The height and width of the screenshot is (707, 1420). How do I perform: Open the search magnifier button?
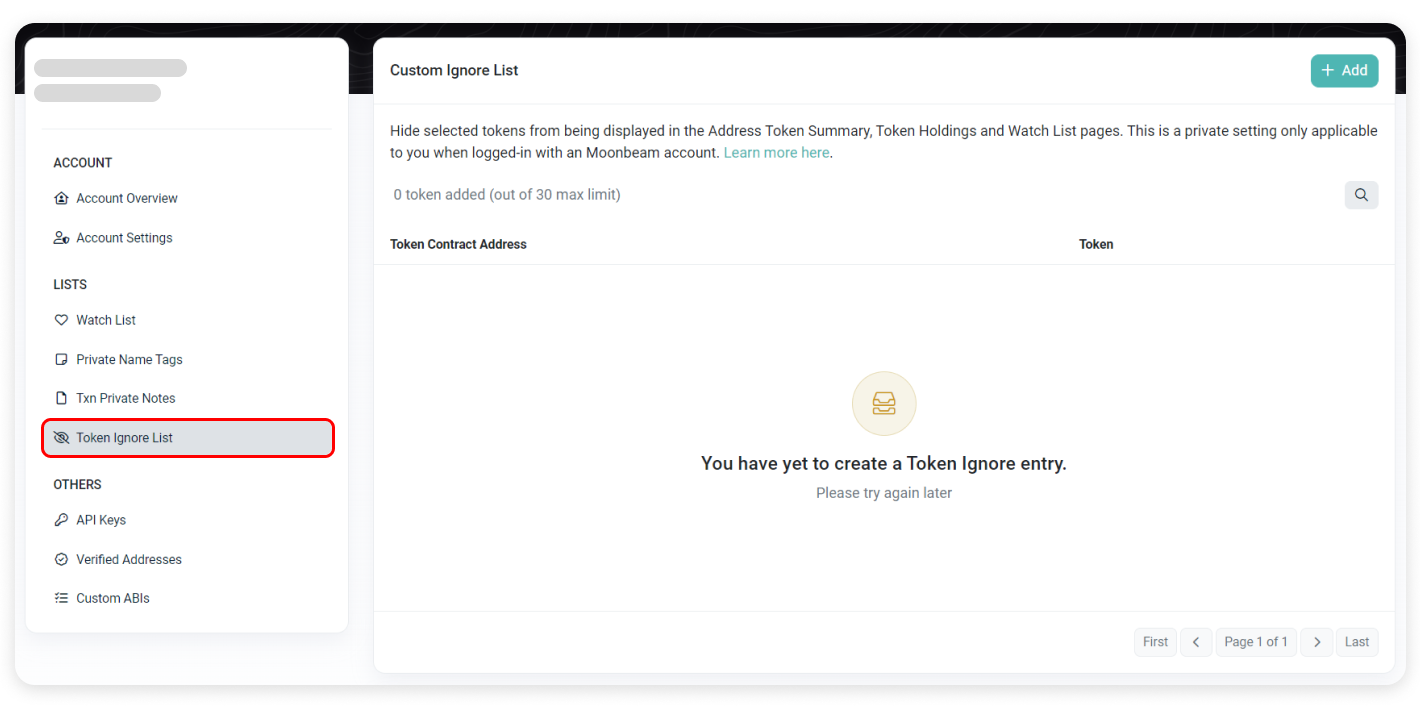click(1361, 195)
